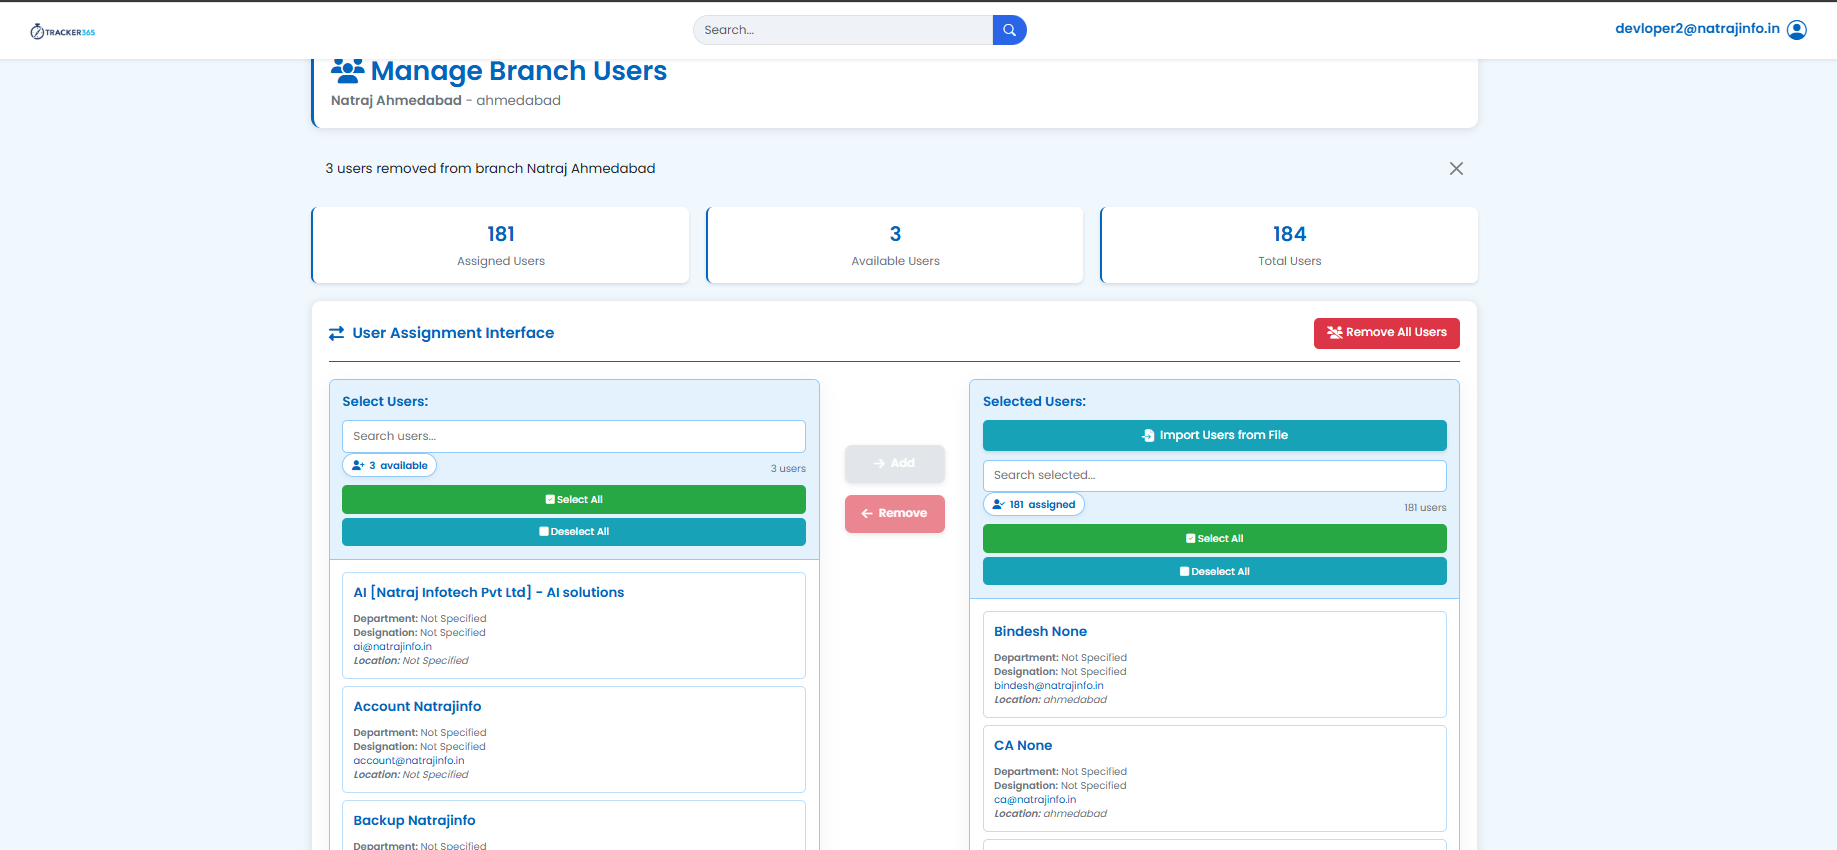1837x850 pixels.
Task: Select All in Select Users panel
Action: click(574, 499)
